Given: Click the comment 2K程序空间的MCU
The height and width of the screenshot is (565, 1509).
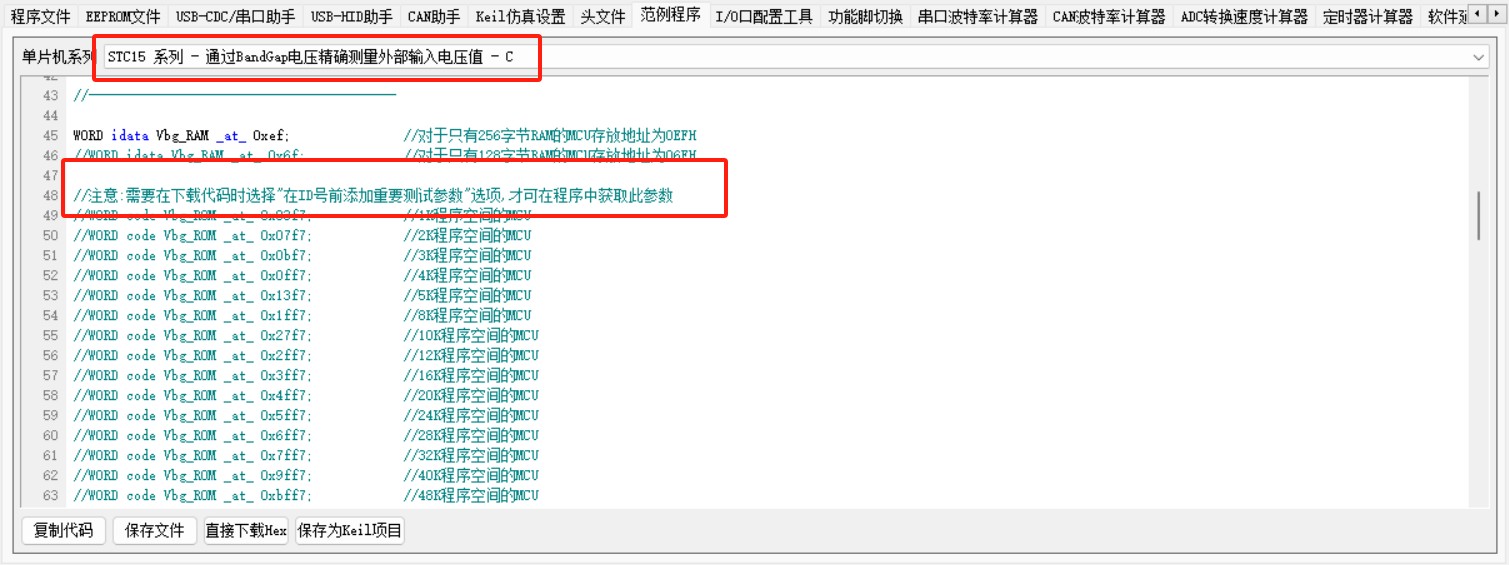Looking at the screenshot, I should (467, 235).
